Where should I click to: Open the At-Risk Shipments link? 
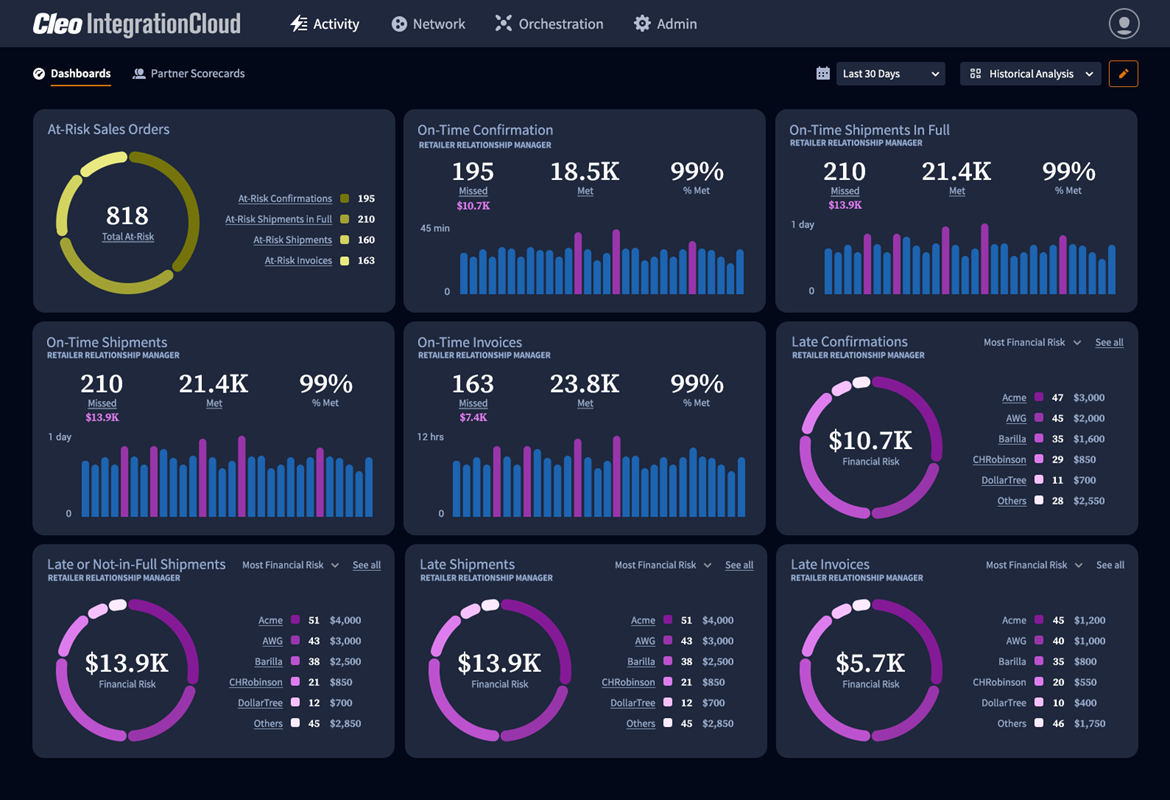coord(292,240)
